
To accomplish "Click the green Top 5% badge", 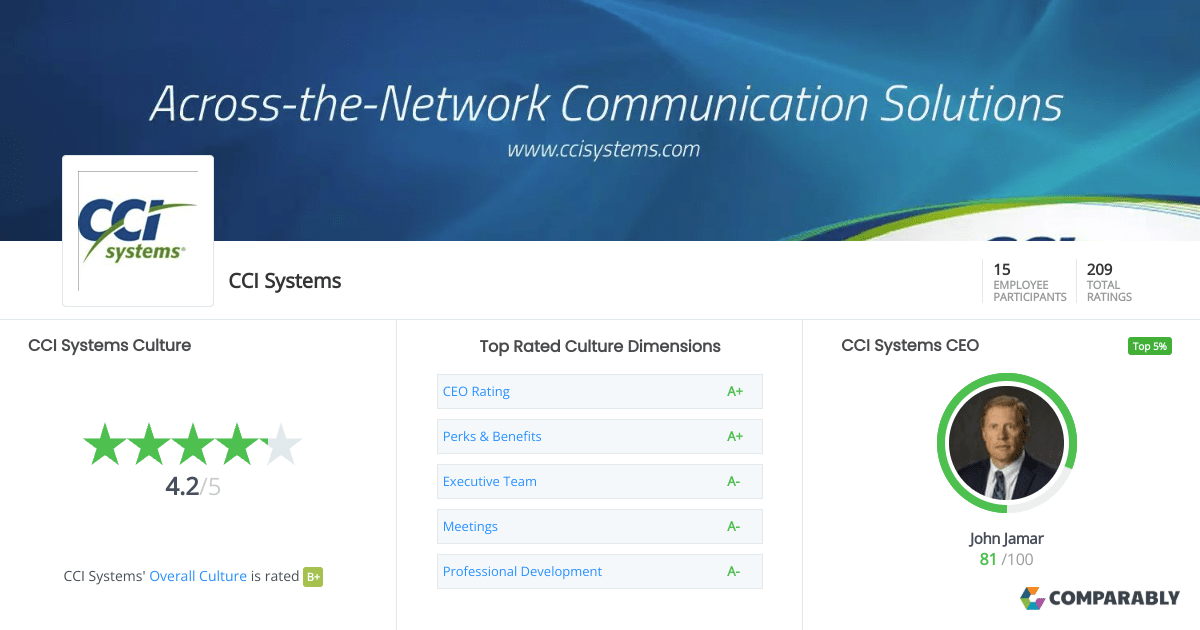I will [1149, 345].
